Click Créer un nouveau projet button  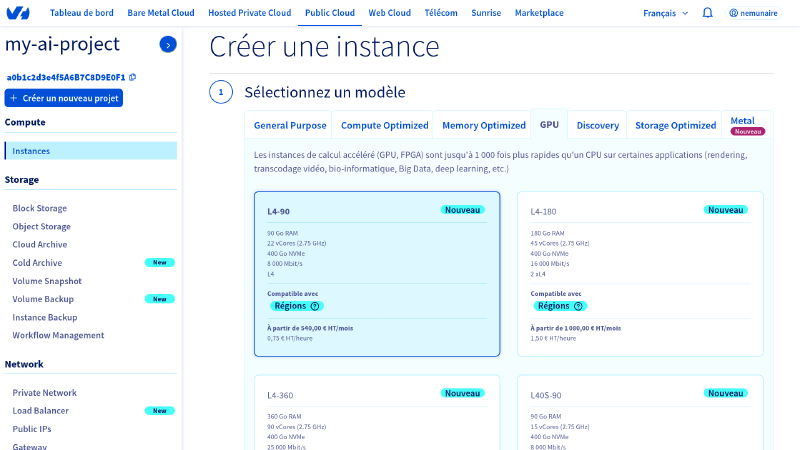(64, 98)
